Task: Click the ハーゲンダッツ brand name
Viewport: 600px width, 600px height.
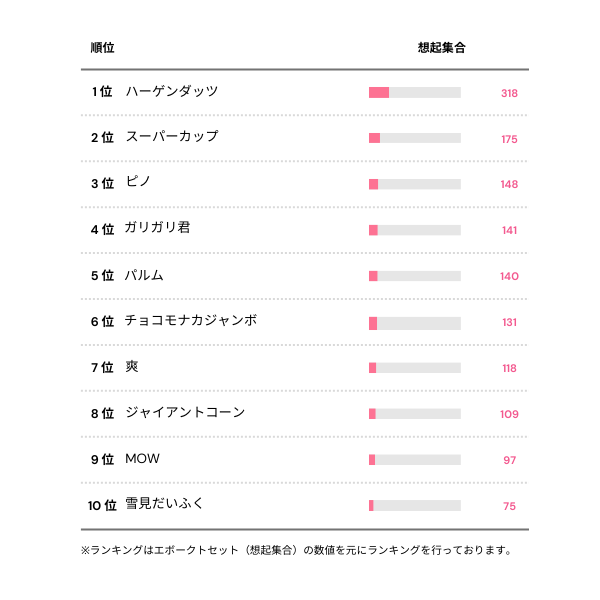Action: (x=172, y=92)
